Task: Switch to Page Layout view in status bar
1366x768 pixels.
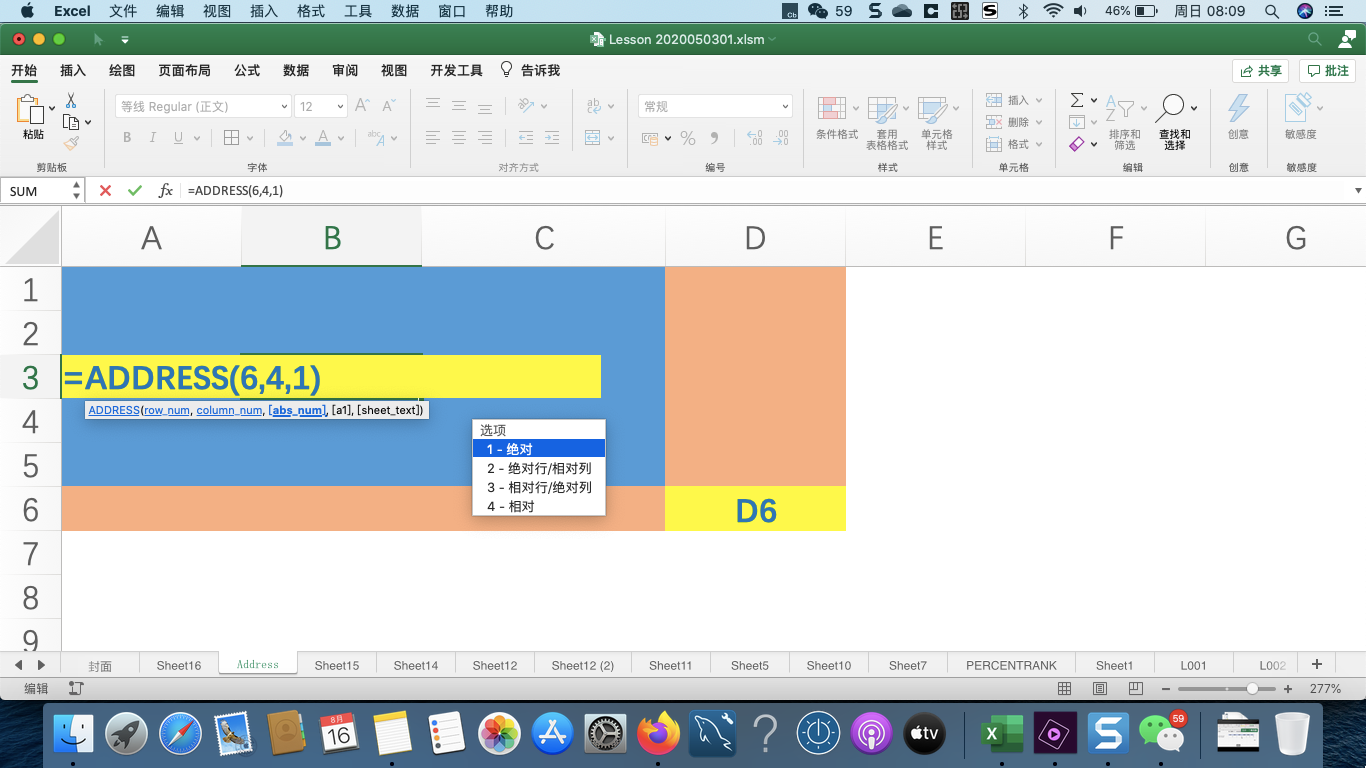Action: [x=1100, y=689]
